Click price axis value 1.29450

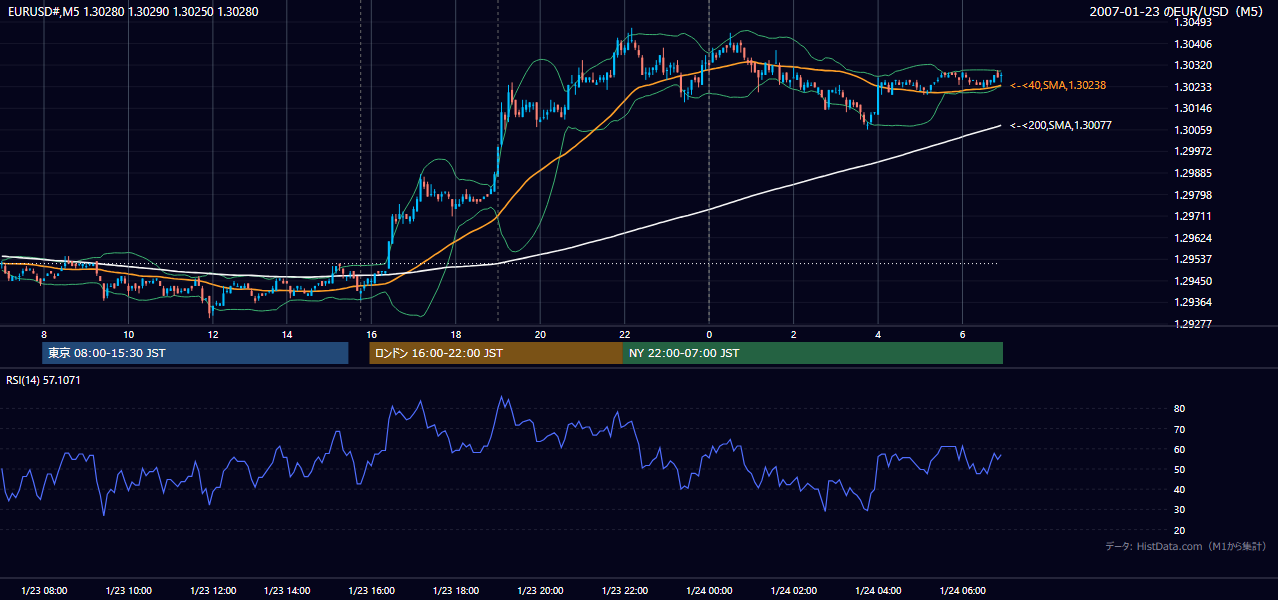pyautogui.click(x=1193, y=281)
